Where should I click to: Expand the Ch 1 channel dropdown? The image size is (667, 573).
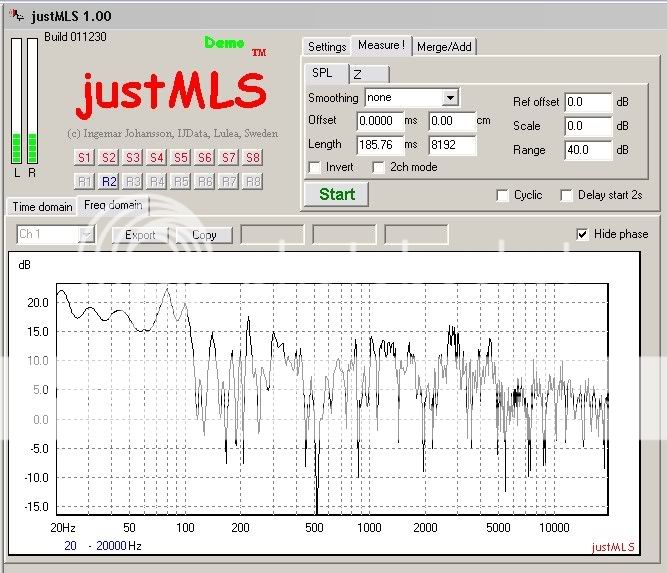87,235
